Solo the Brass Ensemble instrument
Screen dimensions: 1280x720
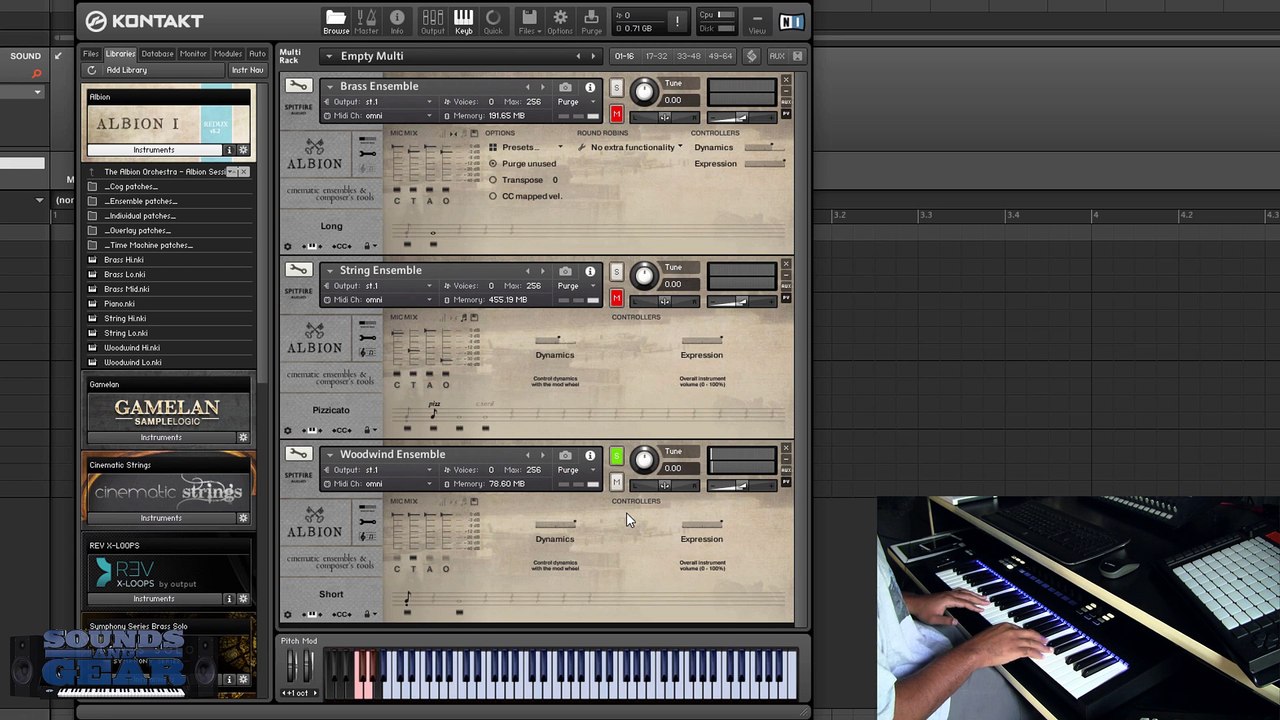616,89
